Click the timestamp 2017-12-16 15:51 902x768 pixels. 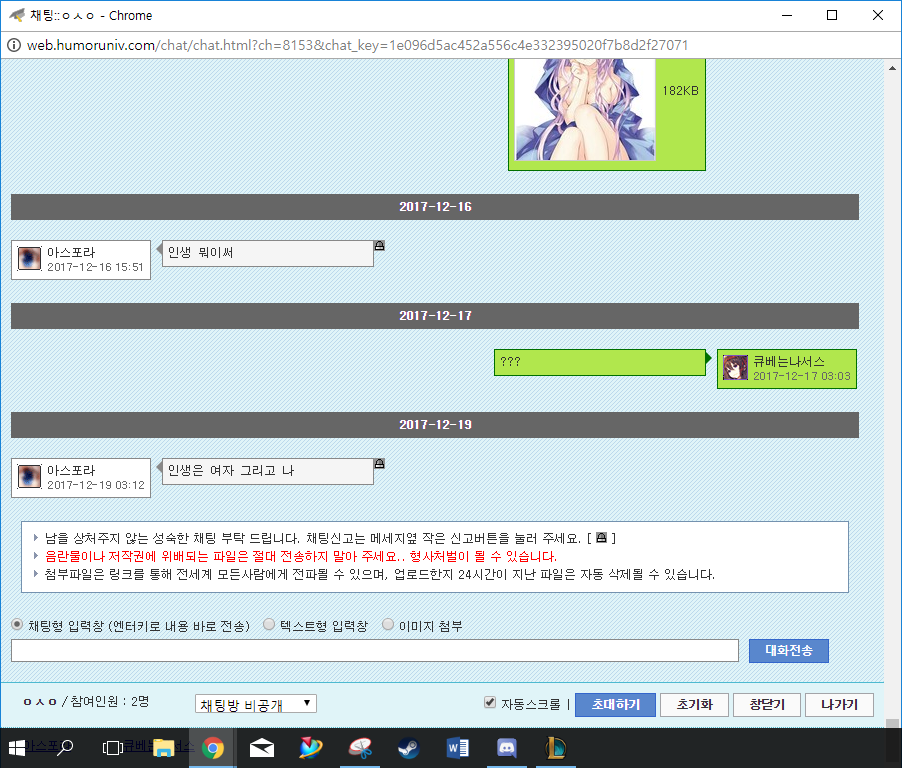click(x=95, y=267)
